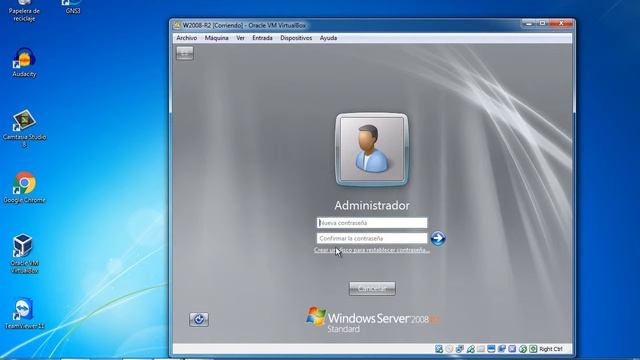Image resolution: width=640 pixels, height=360 pixels.
Task: Click the VirtualBox window title bar icon
Action: pos(177,25)
